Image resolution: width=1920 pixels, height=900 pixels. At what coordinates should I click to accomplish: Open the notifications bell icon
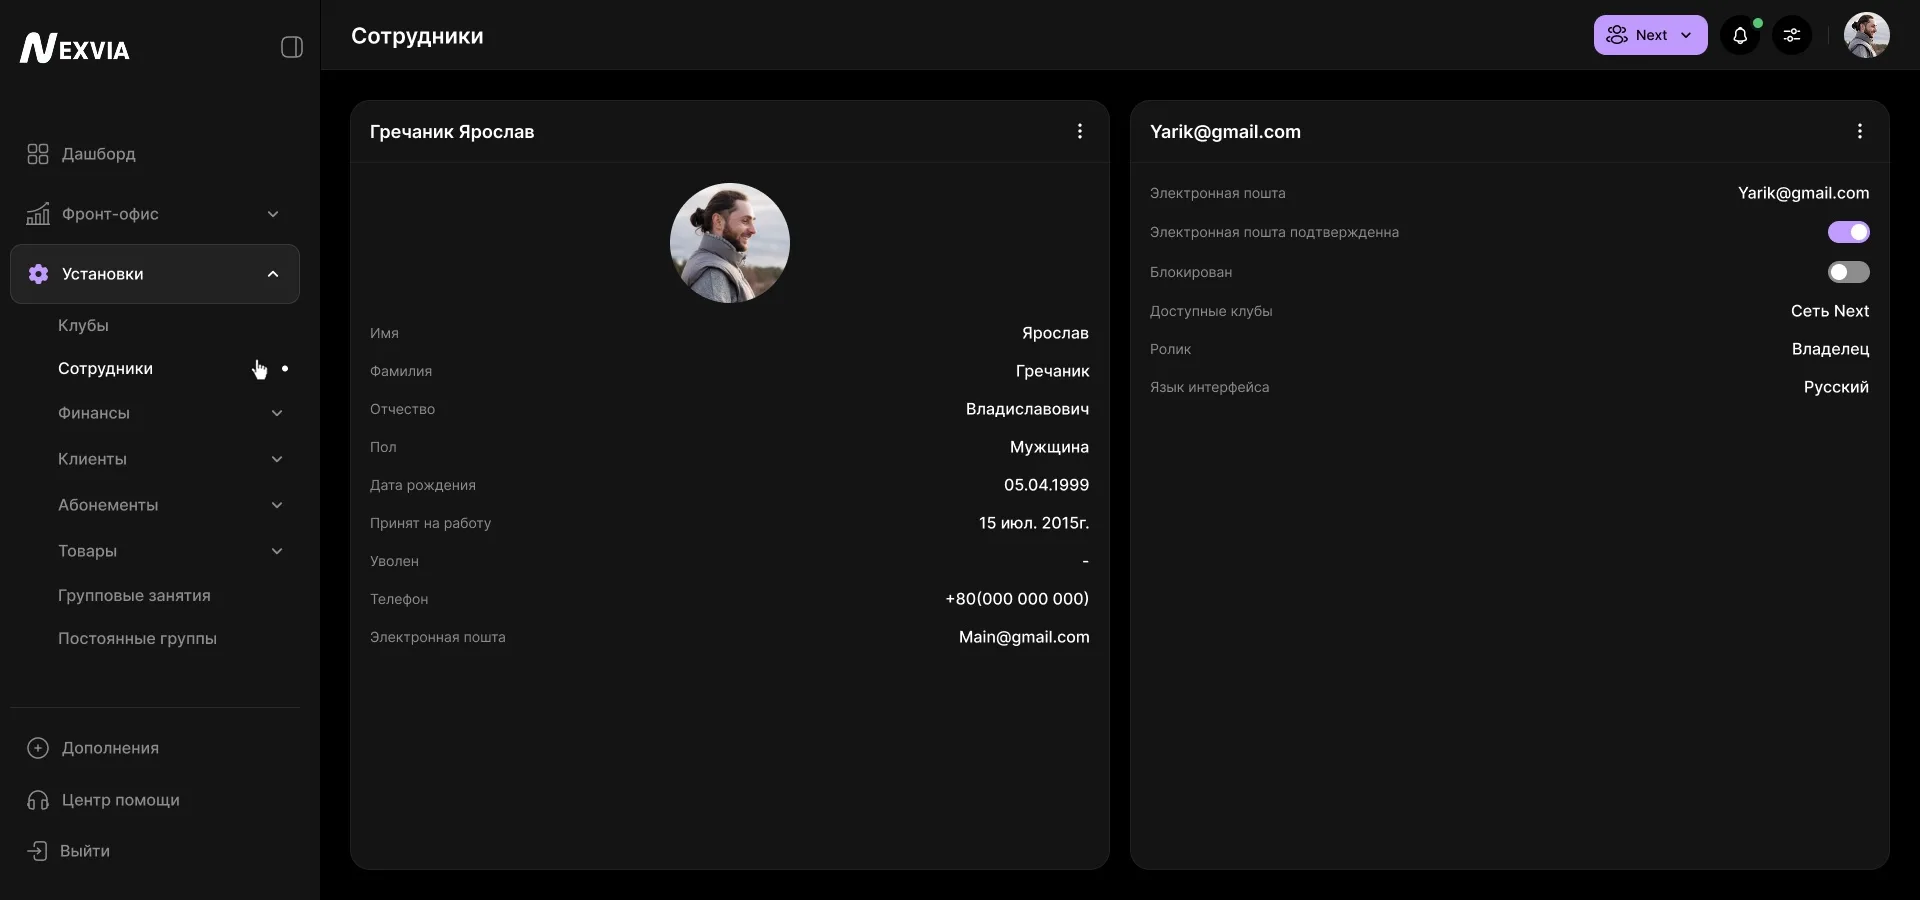(1741, 35)
